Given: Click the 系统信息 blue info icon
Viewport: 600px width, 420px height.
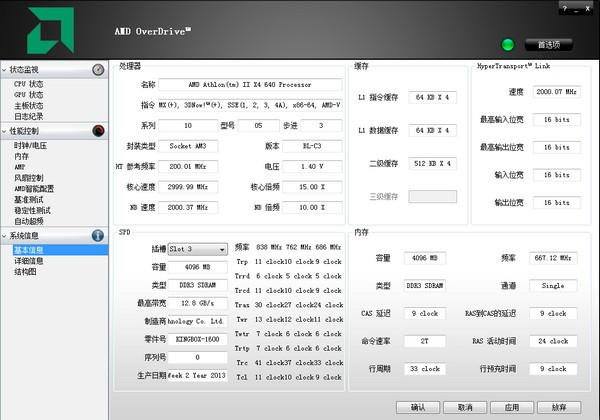Looking at the screenshot, I should [x=98, y=236].
